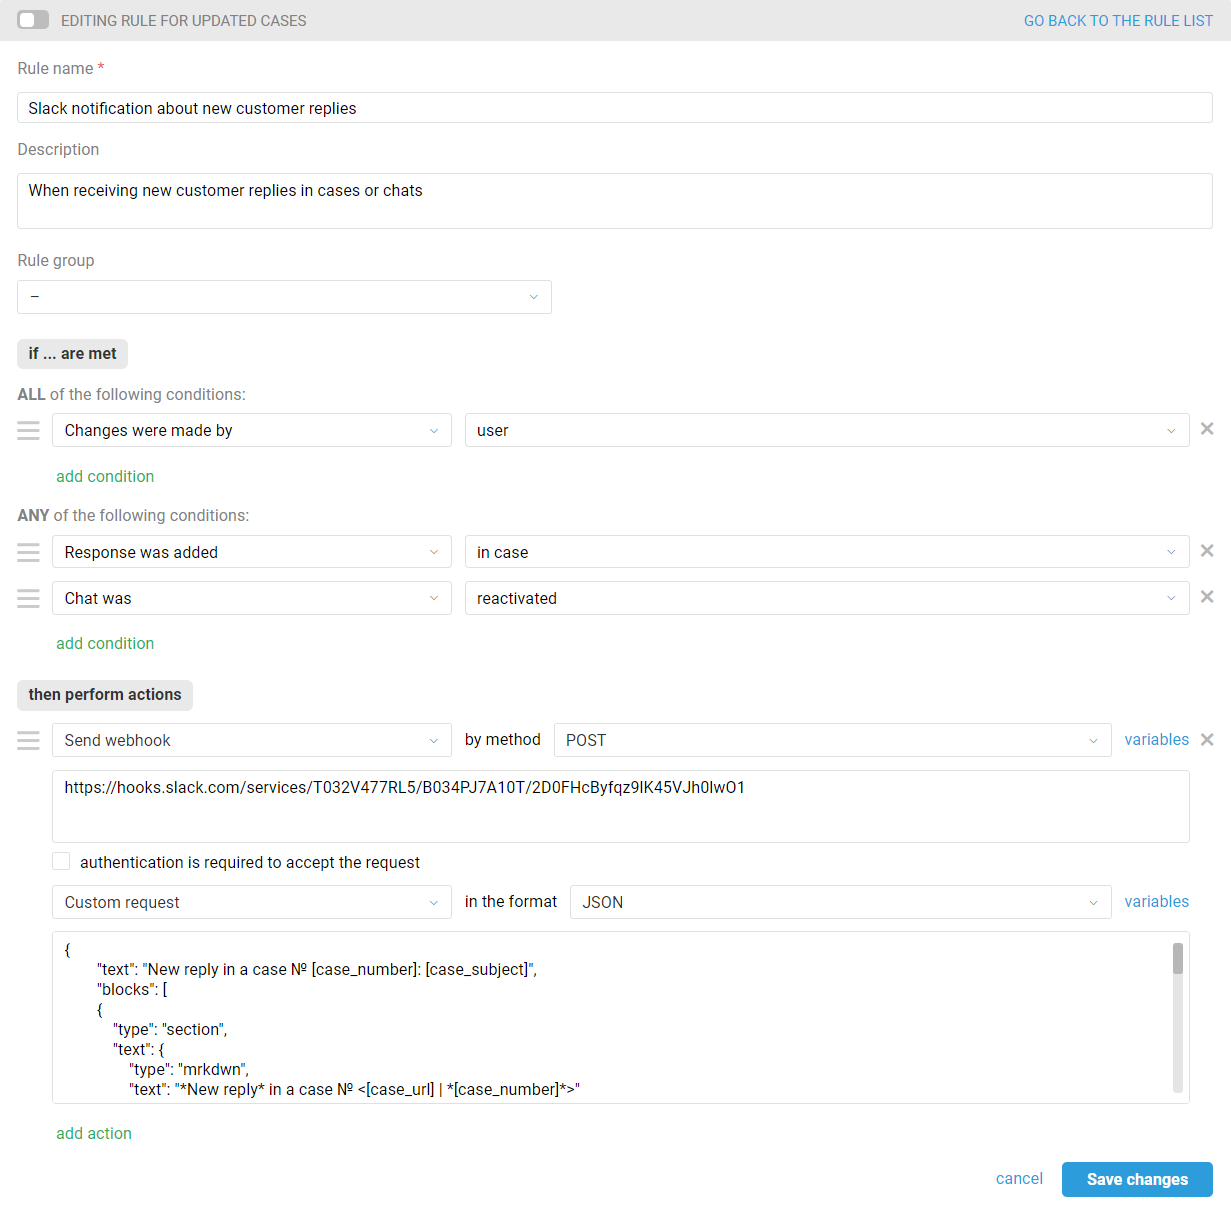Grab drag handle of 'Changes were made by' row
This screenshot has width=1231, height=1221.
29,430
